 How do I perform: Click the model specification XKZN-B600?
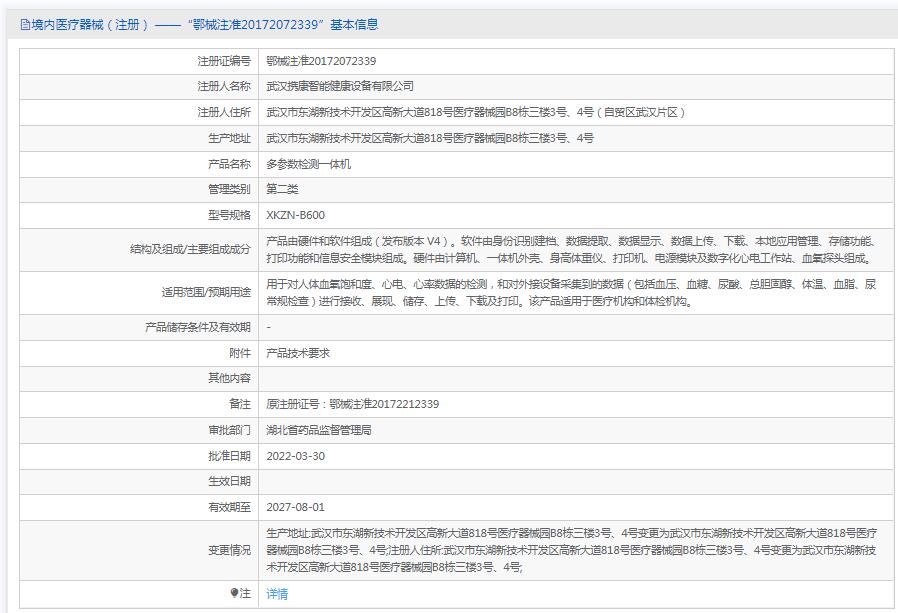(295, 215)
